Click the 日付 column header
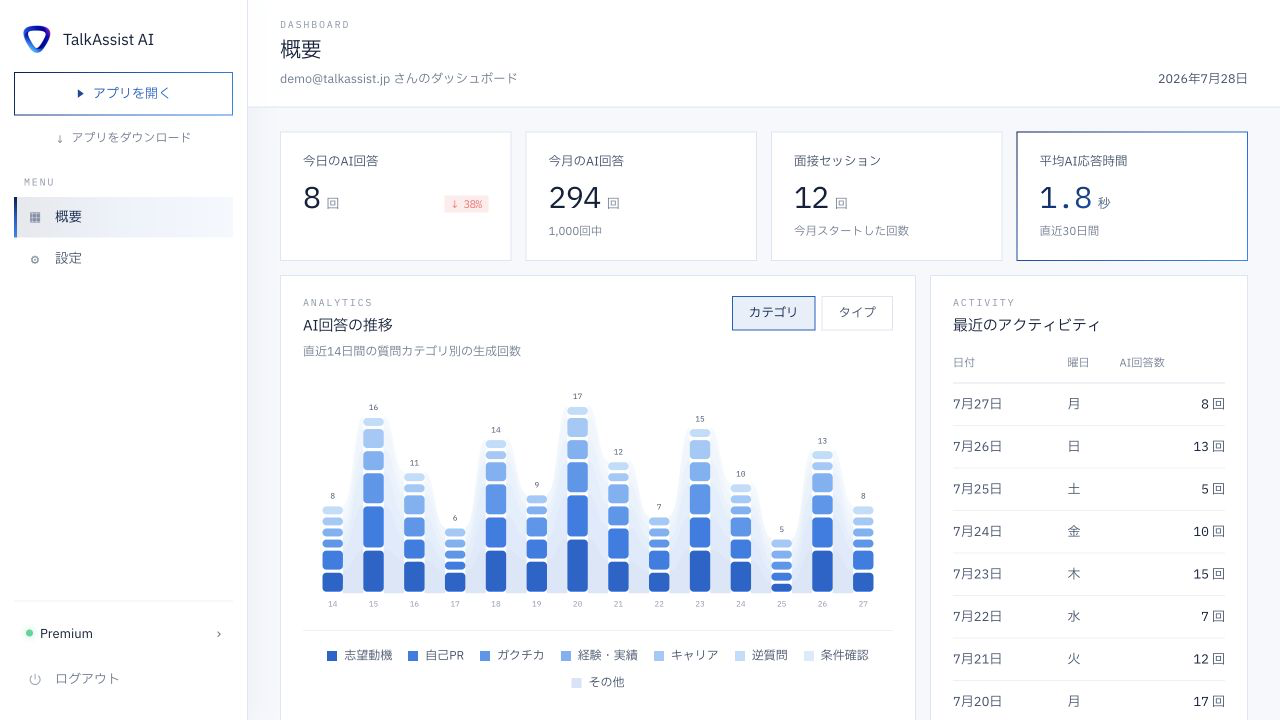 tap(964, 363)
